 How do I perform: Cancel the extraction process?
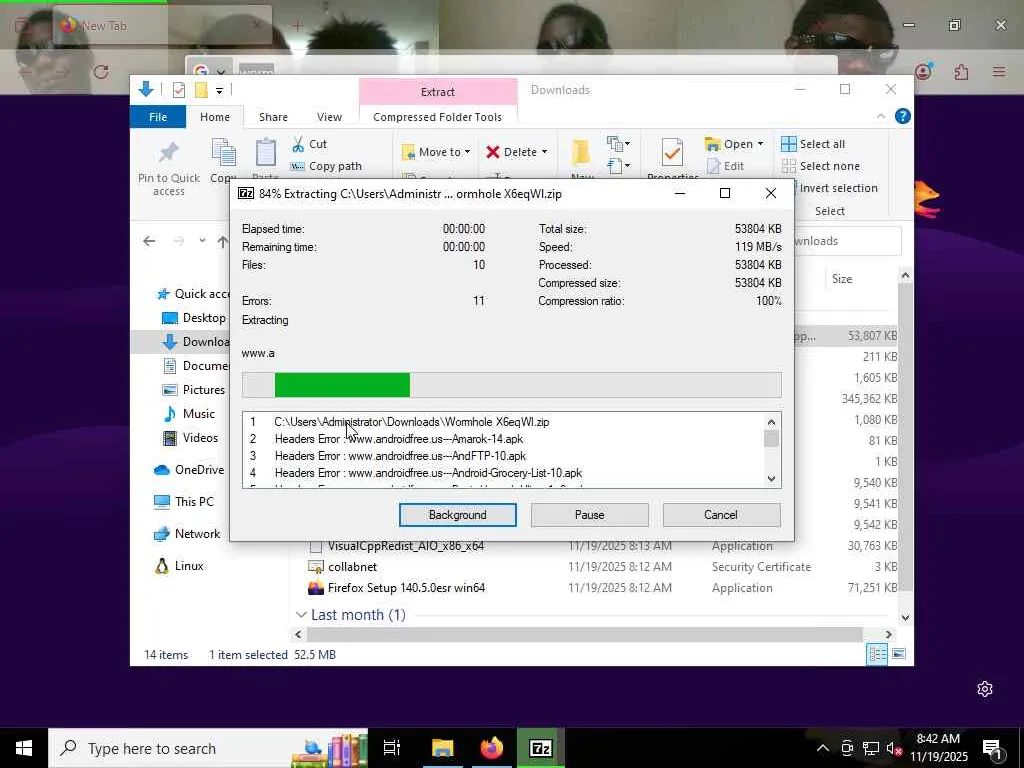pos(721,515)
